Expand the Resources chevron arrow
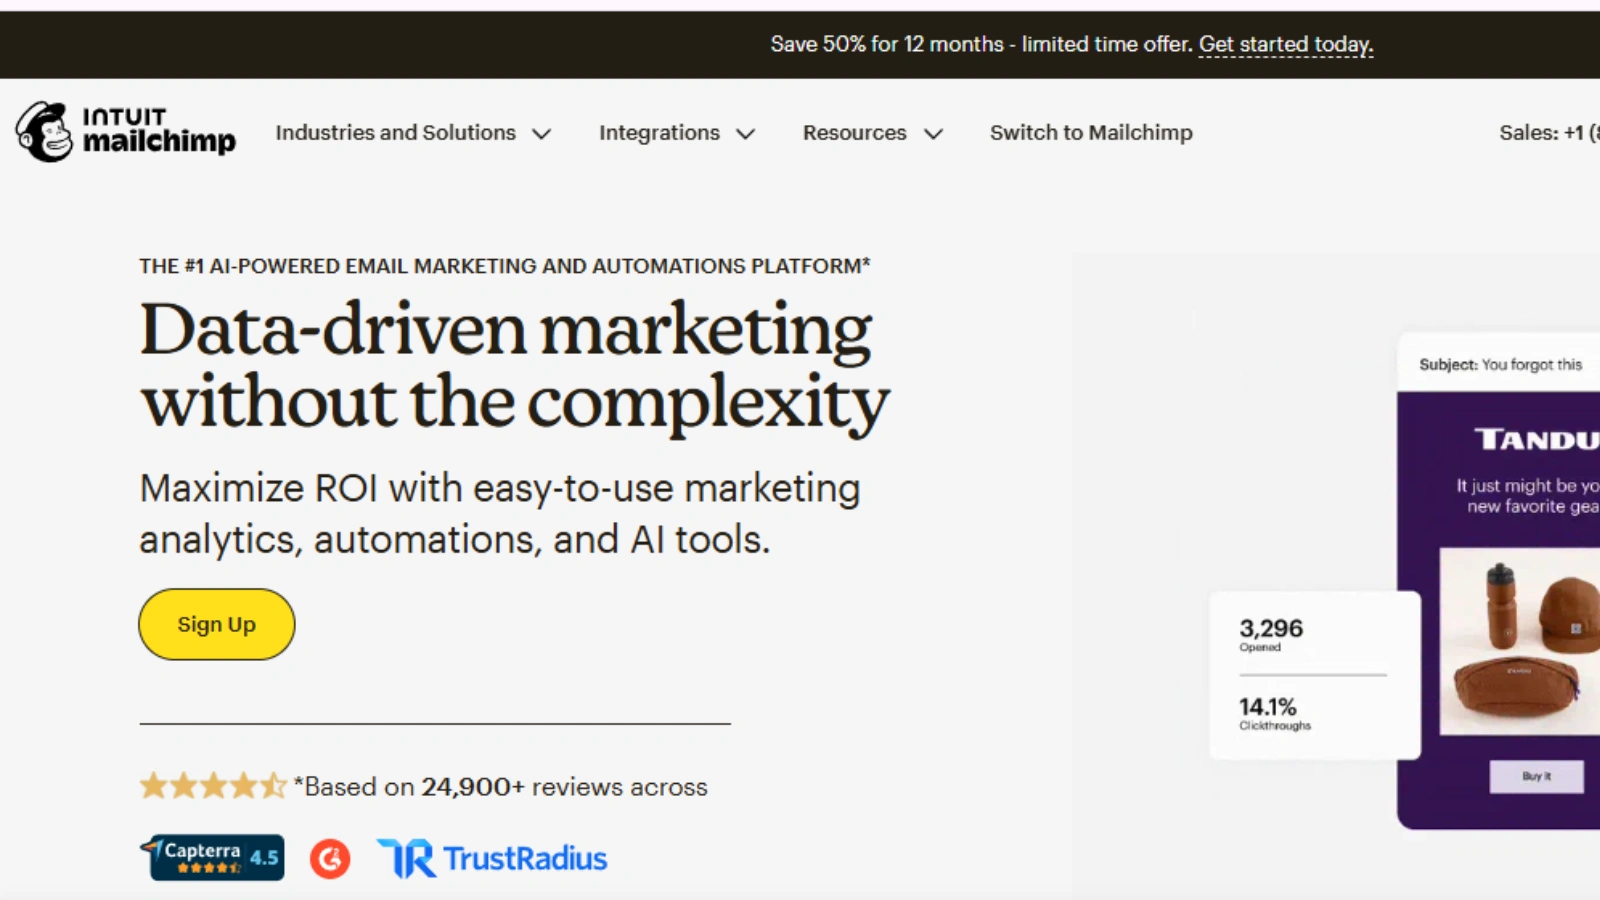 tap(933, 134)
